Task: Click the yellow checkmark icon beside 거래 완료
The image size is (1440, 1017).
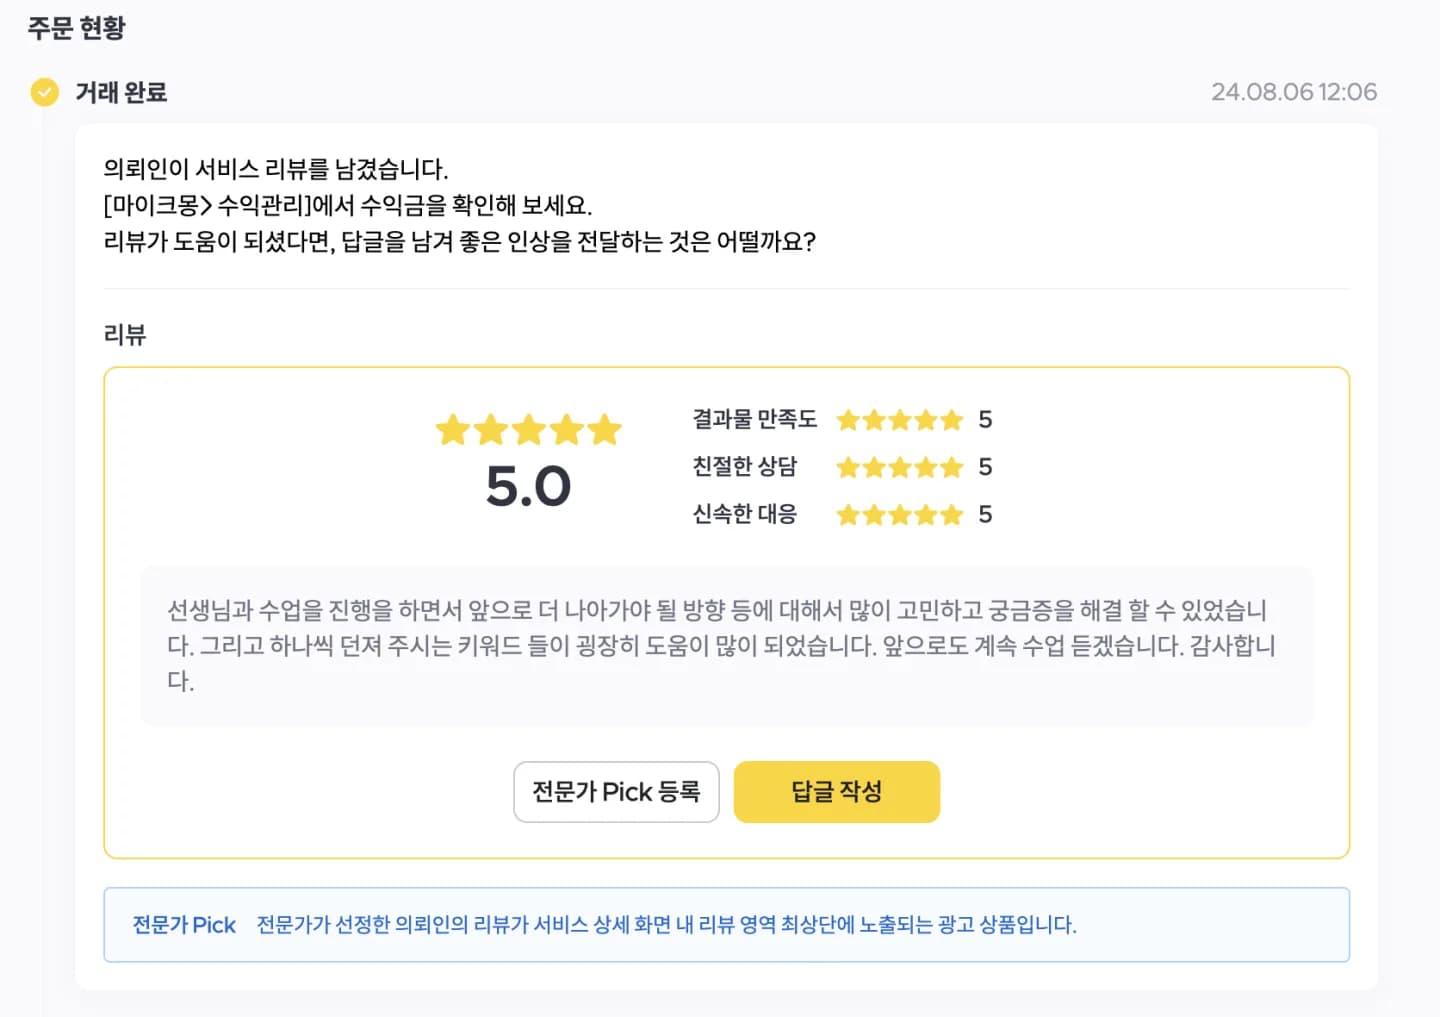Action: coord(44,92)
